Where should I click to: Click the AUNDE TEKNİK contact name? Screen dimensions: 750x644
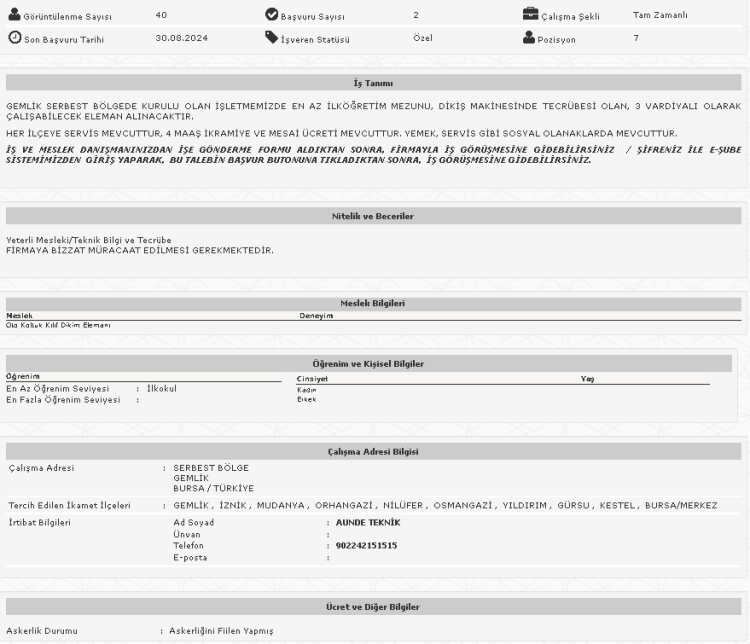click(368, 522)
